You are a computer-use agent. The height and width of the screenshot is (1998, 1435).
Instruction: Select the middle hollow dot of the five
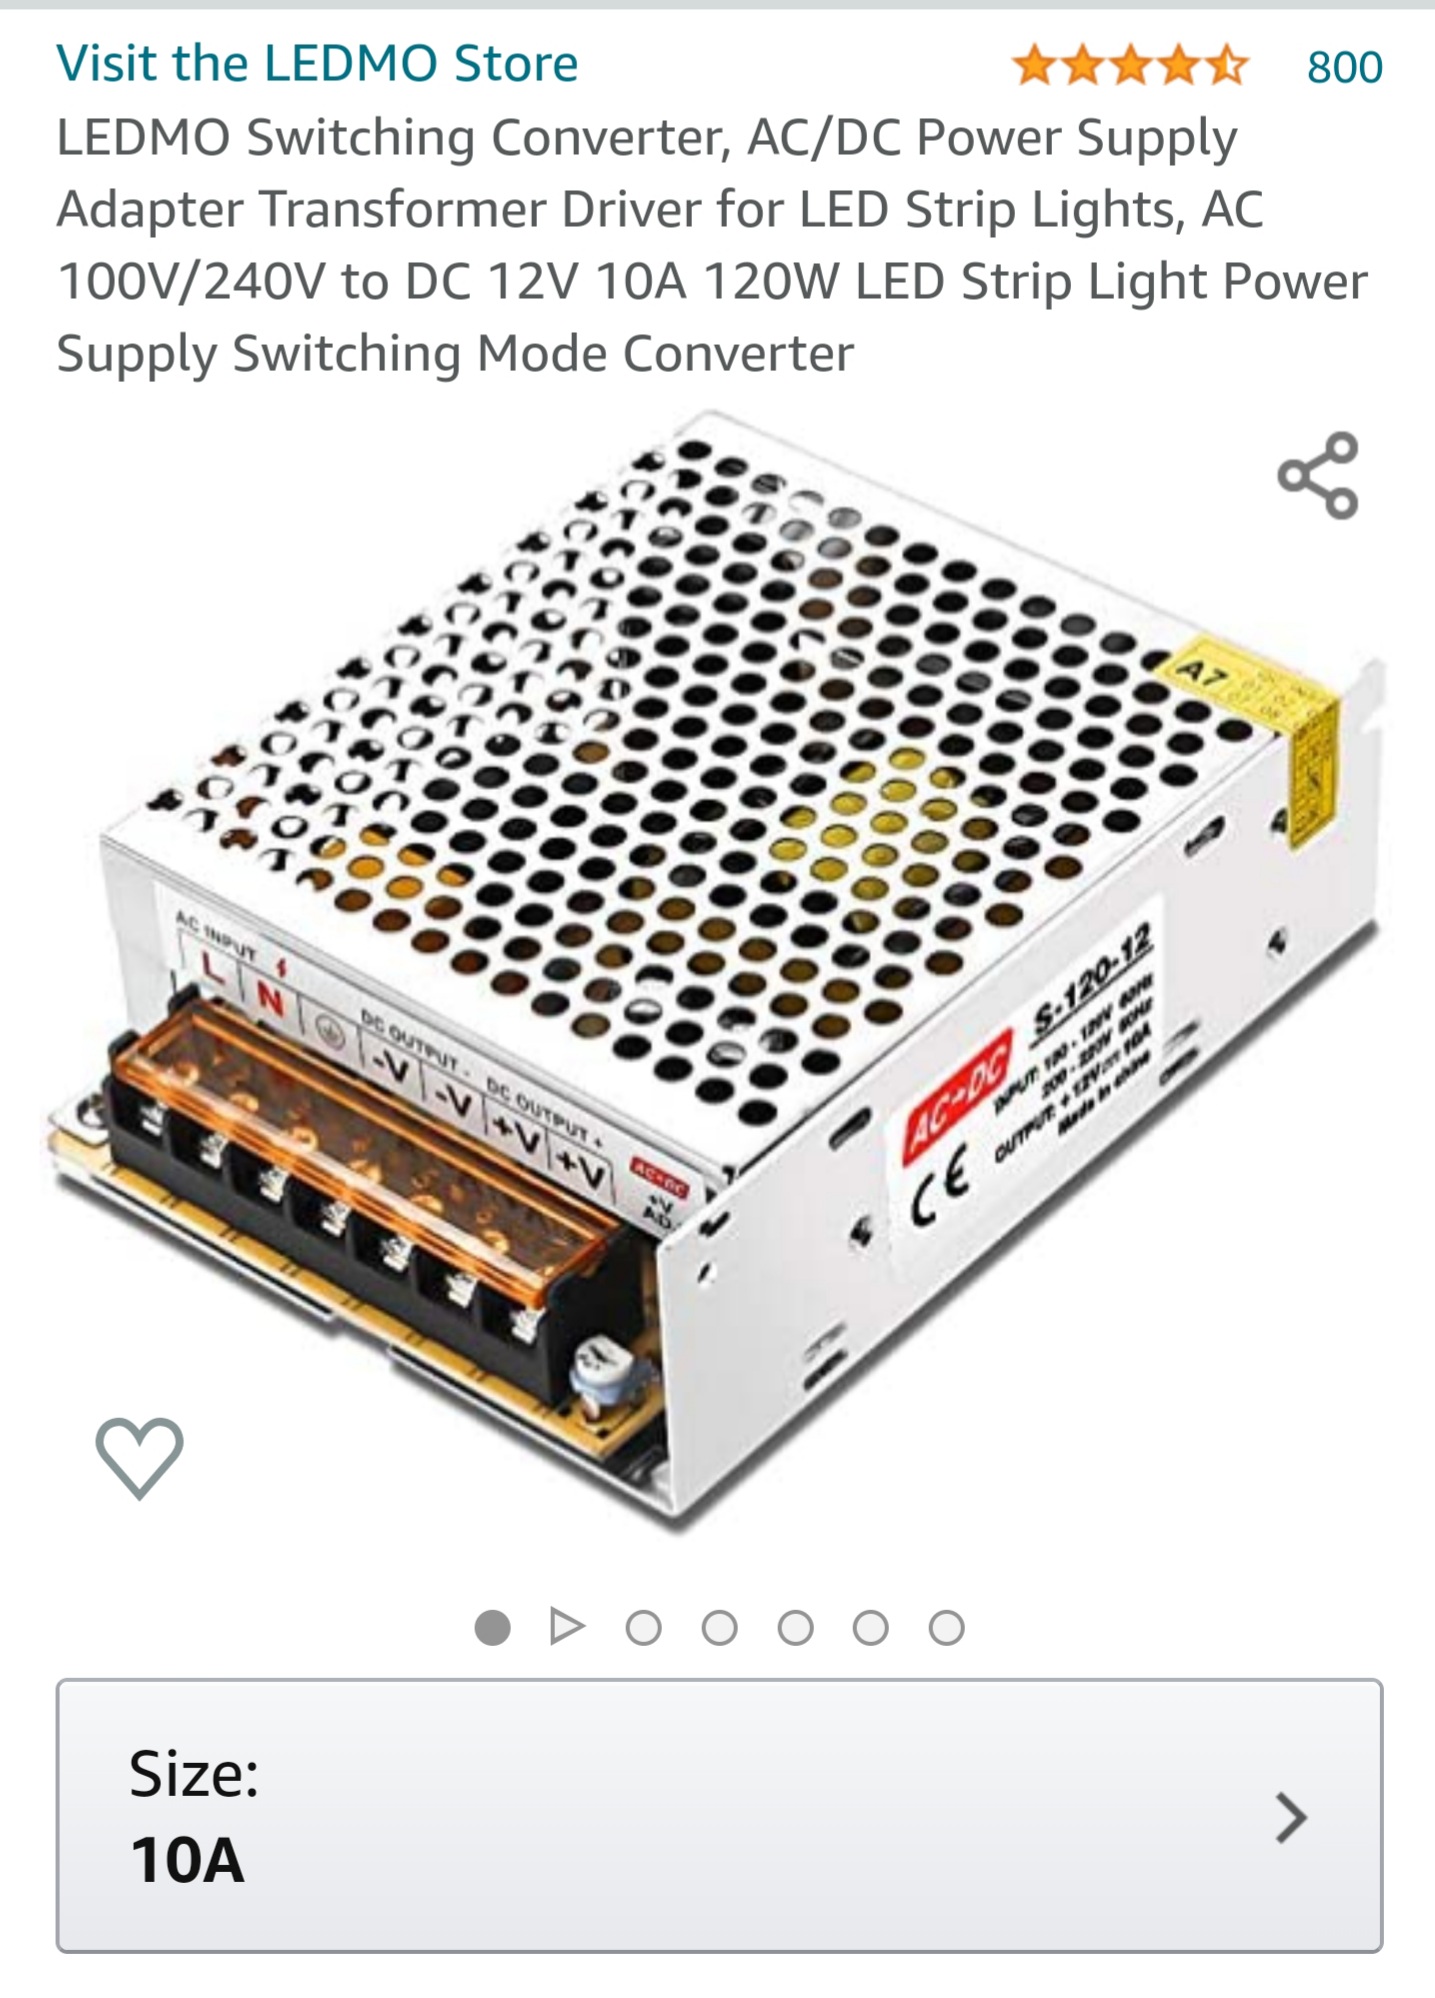[795, 1627]
